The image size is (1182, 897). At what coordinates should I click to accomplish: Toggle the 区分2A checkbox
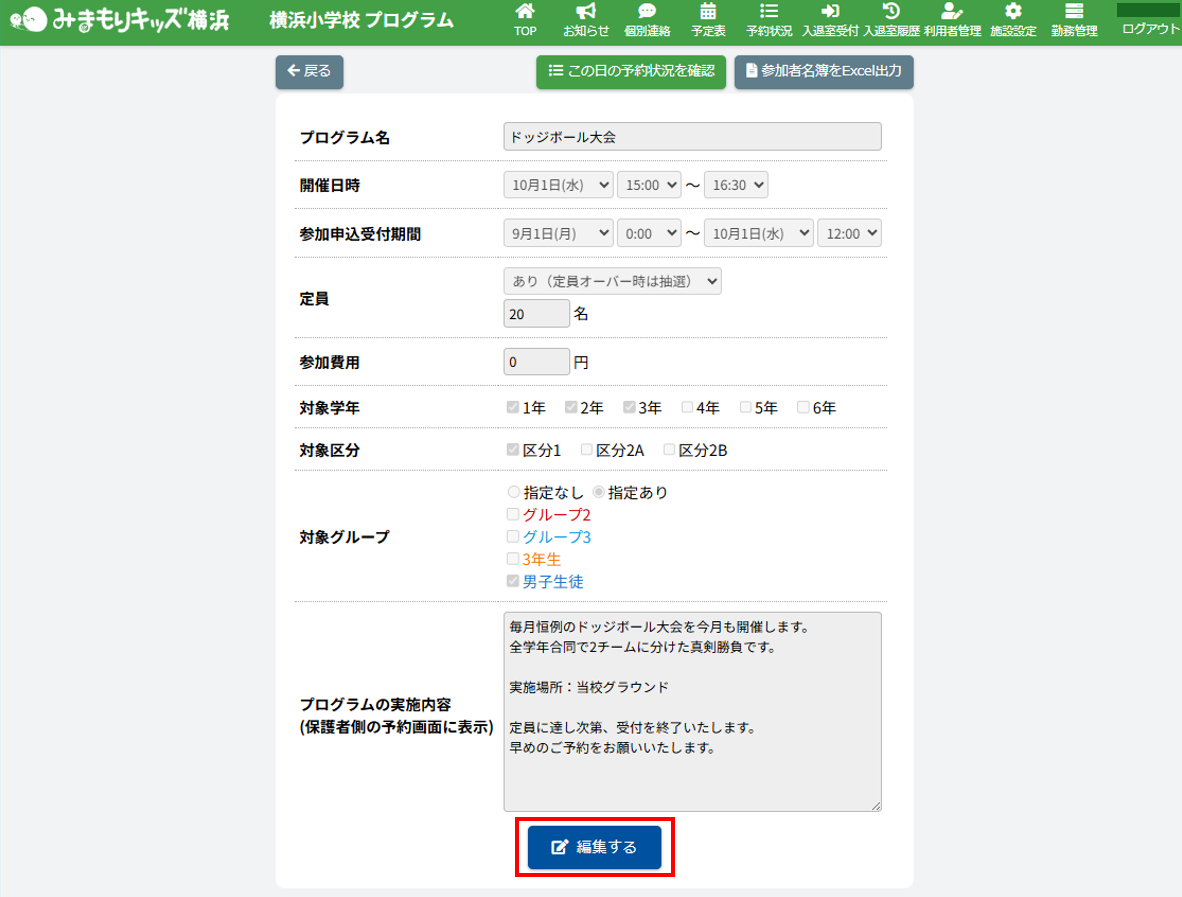click(x=587, y=450)
